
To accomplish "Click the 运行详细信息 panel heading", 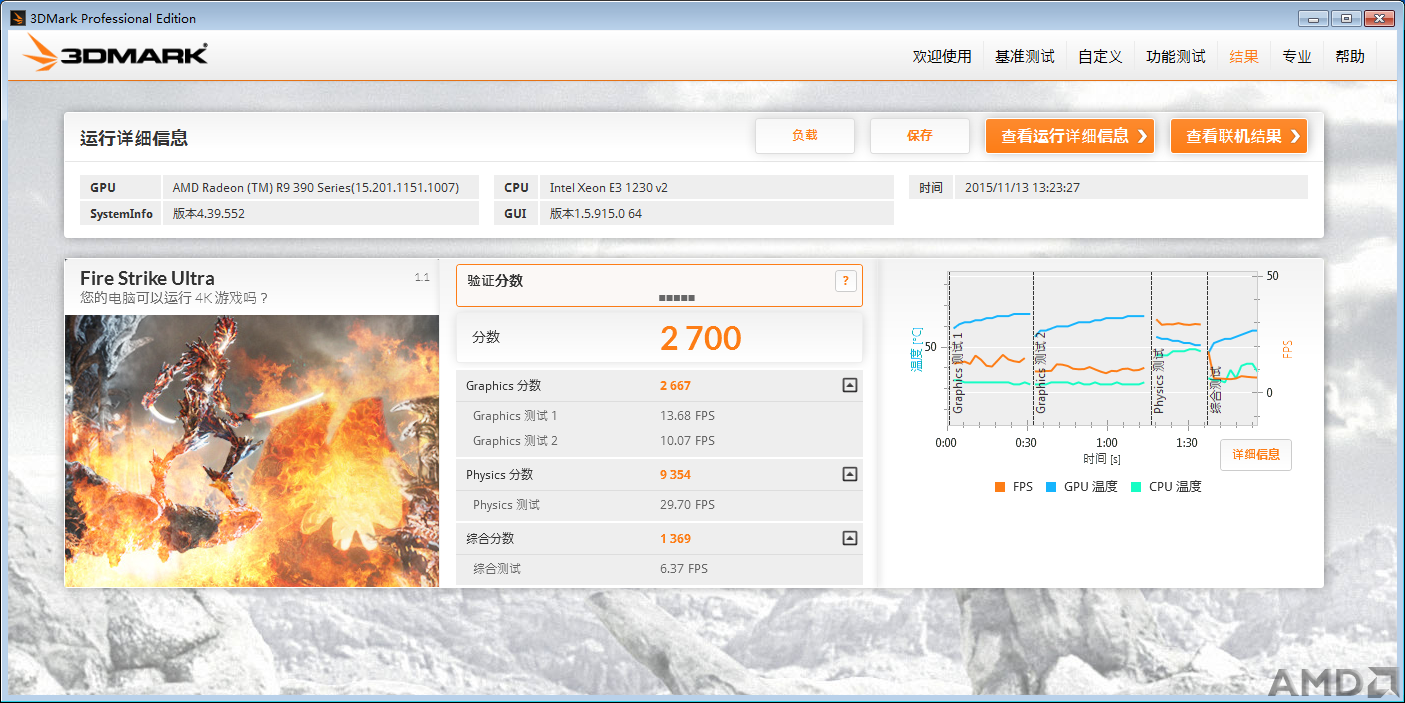I will [x=134, y=138].
